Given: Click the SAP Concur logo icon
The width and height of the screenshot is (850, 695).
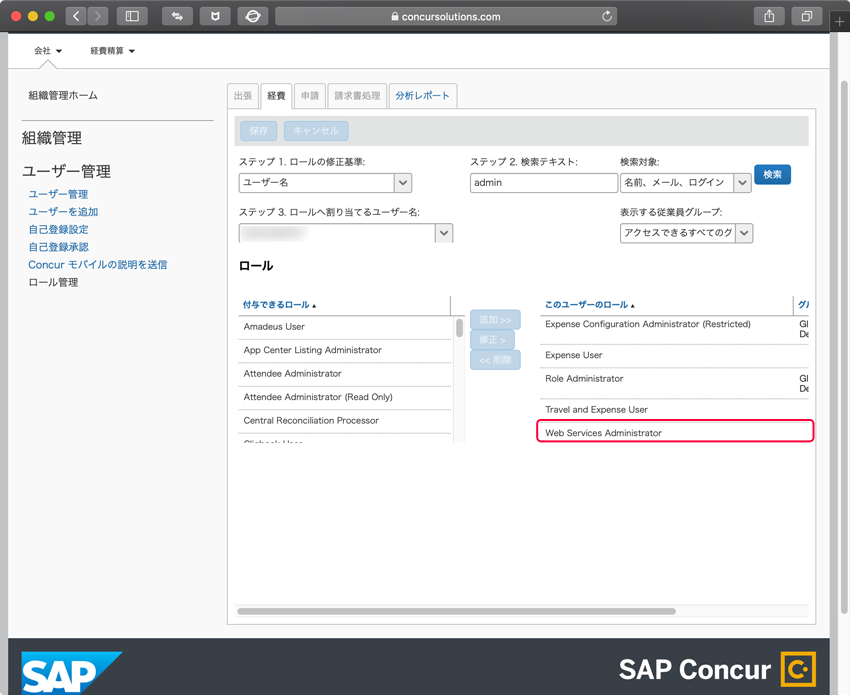Looking at the screenshot, I should [798, 670].
